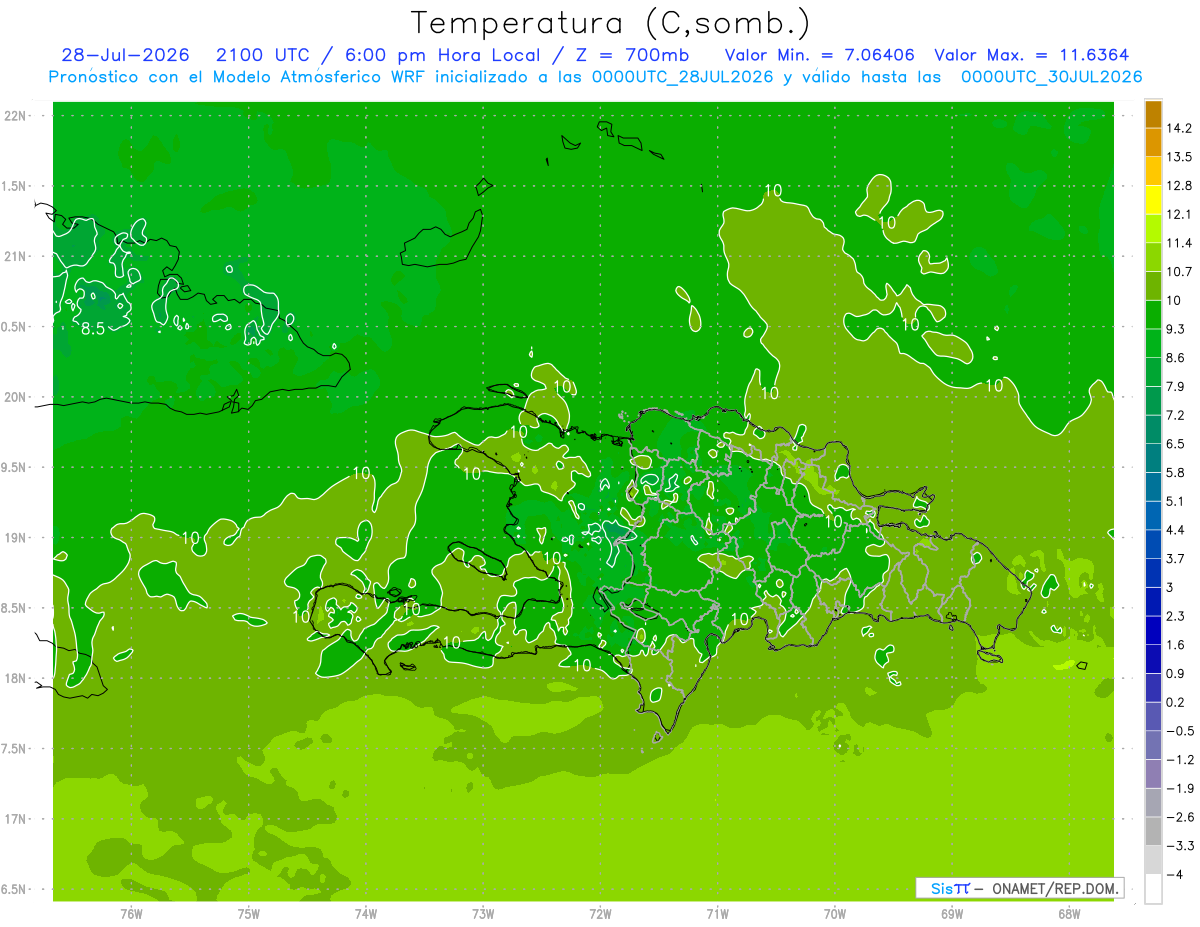1200x927 pixels.
Task: Pick the dark blue swatch between 2.3 and 1.6
Action: pyautogui.click(x=1153, y=631)
